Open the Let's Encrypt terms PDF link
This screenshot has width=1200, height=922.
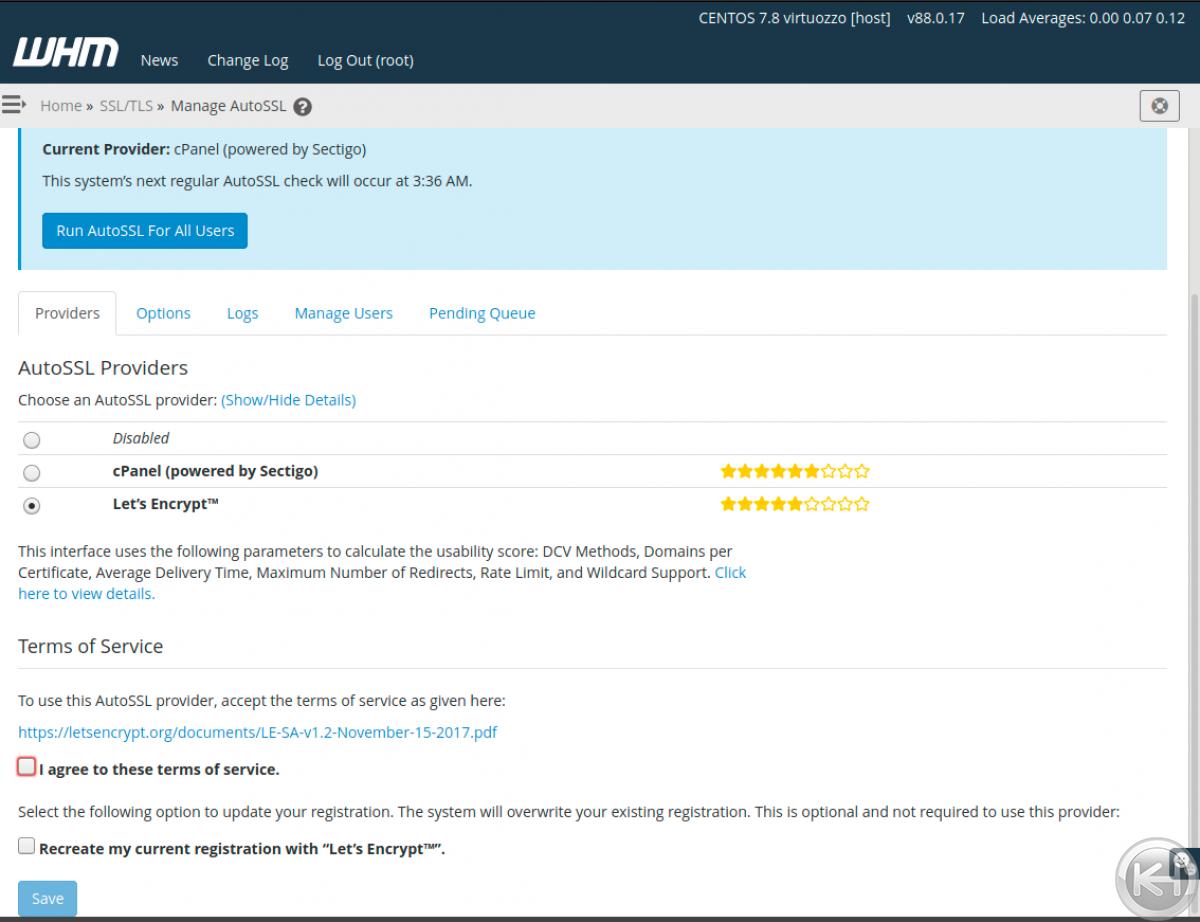point(257,732)
